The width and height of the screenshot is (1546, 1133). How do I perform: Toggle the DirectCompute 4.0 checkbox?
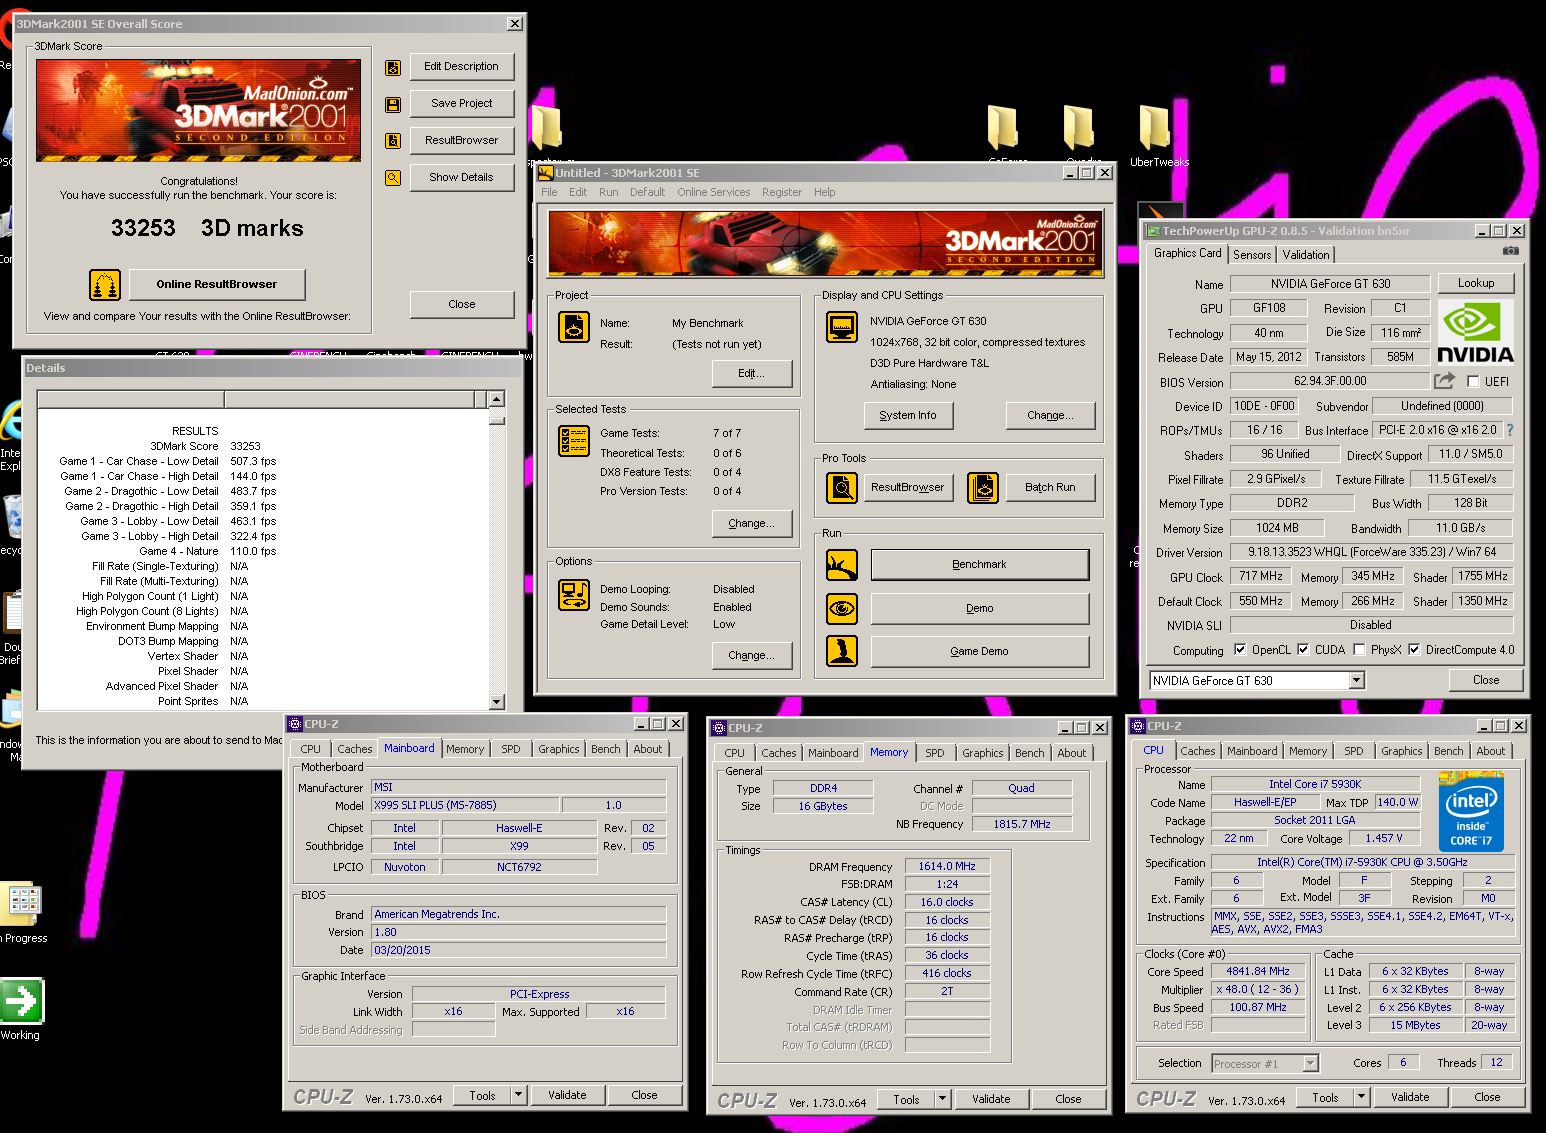coord(1414,650)
